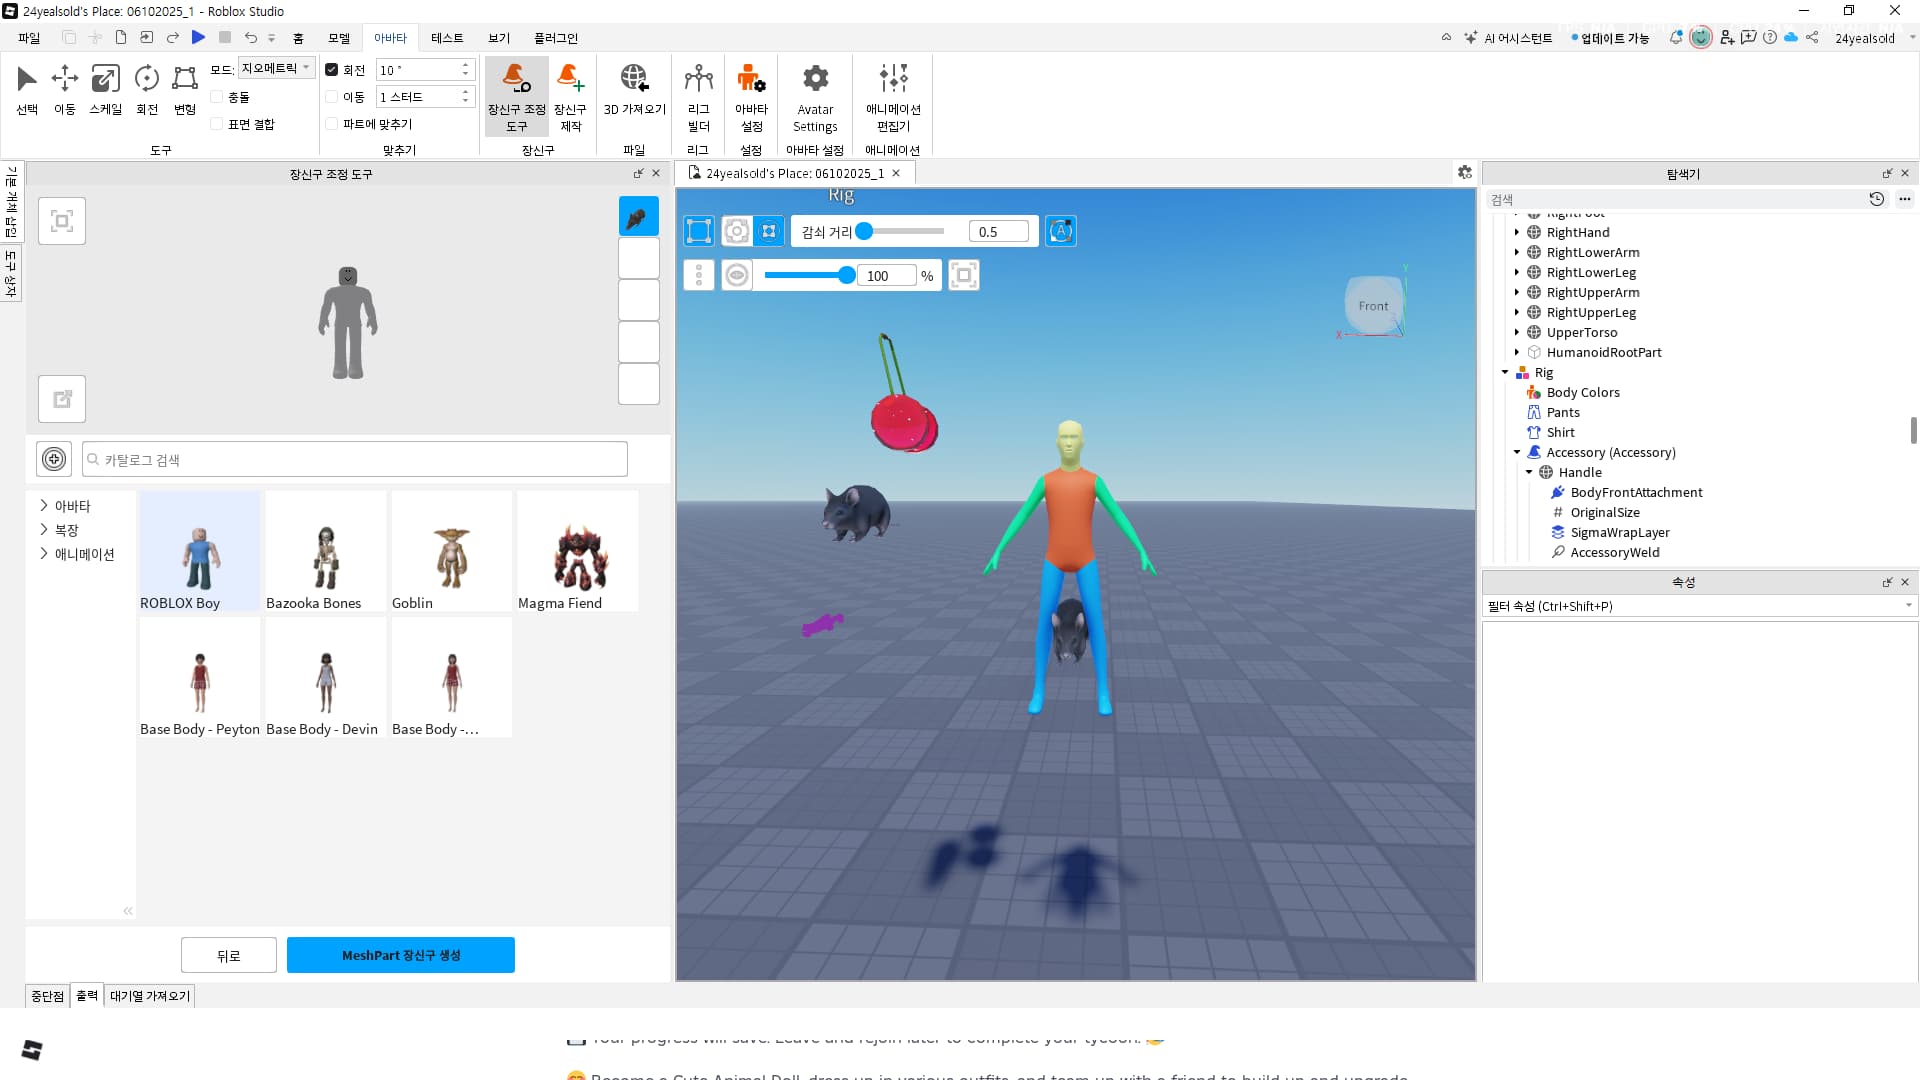Open the 24yealsold account dropdown
1920x1080 pixels.
[1874, 38]
